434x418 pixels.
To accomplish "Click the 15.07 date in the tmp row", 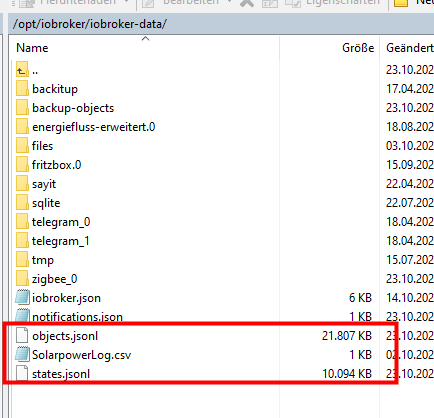I will (410, 260).
